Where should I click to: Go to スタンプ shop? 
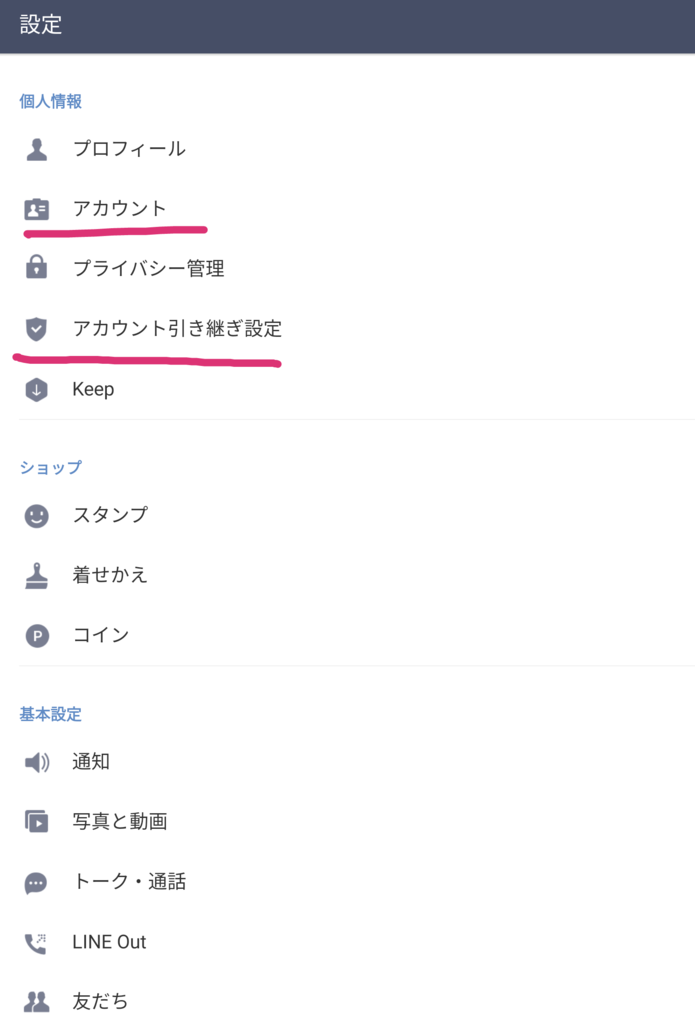(110, 515)
